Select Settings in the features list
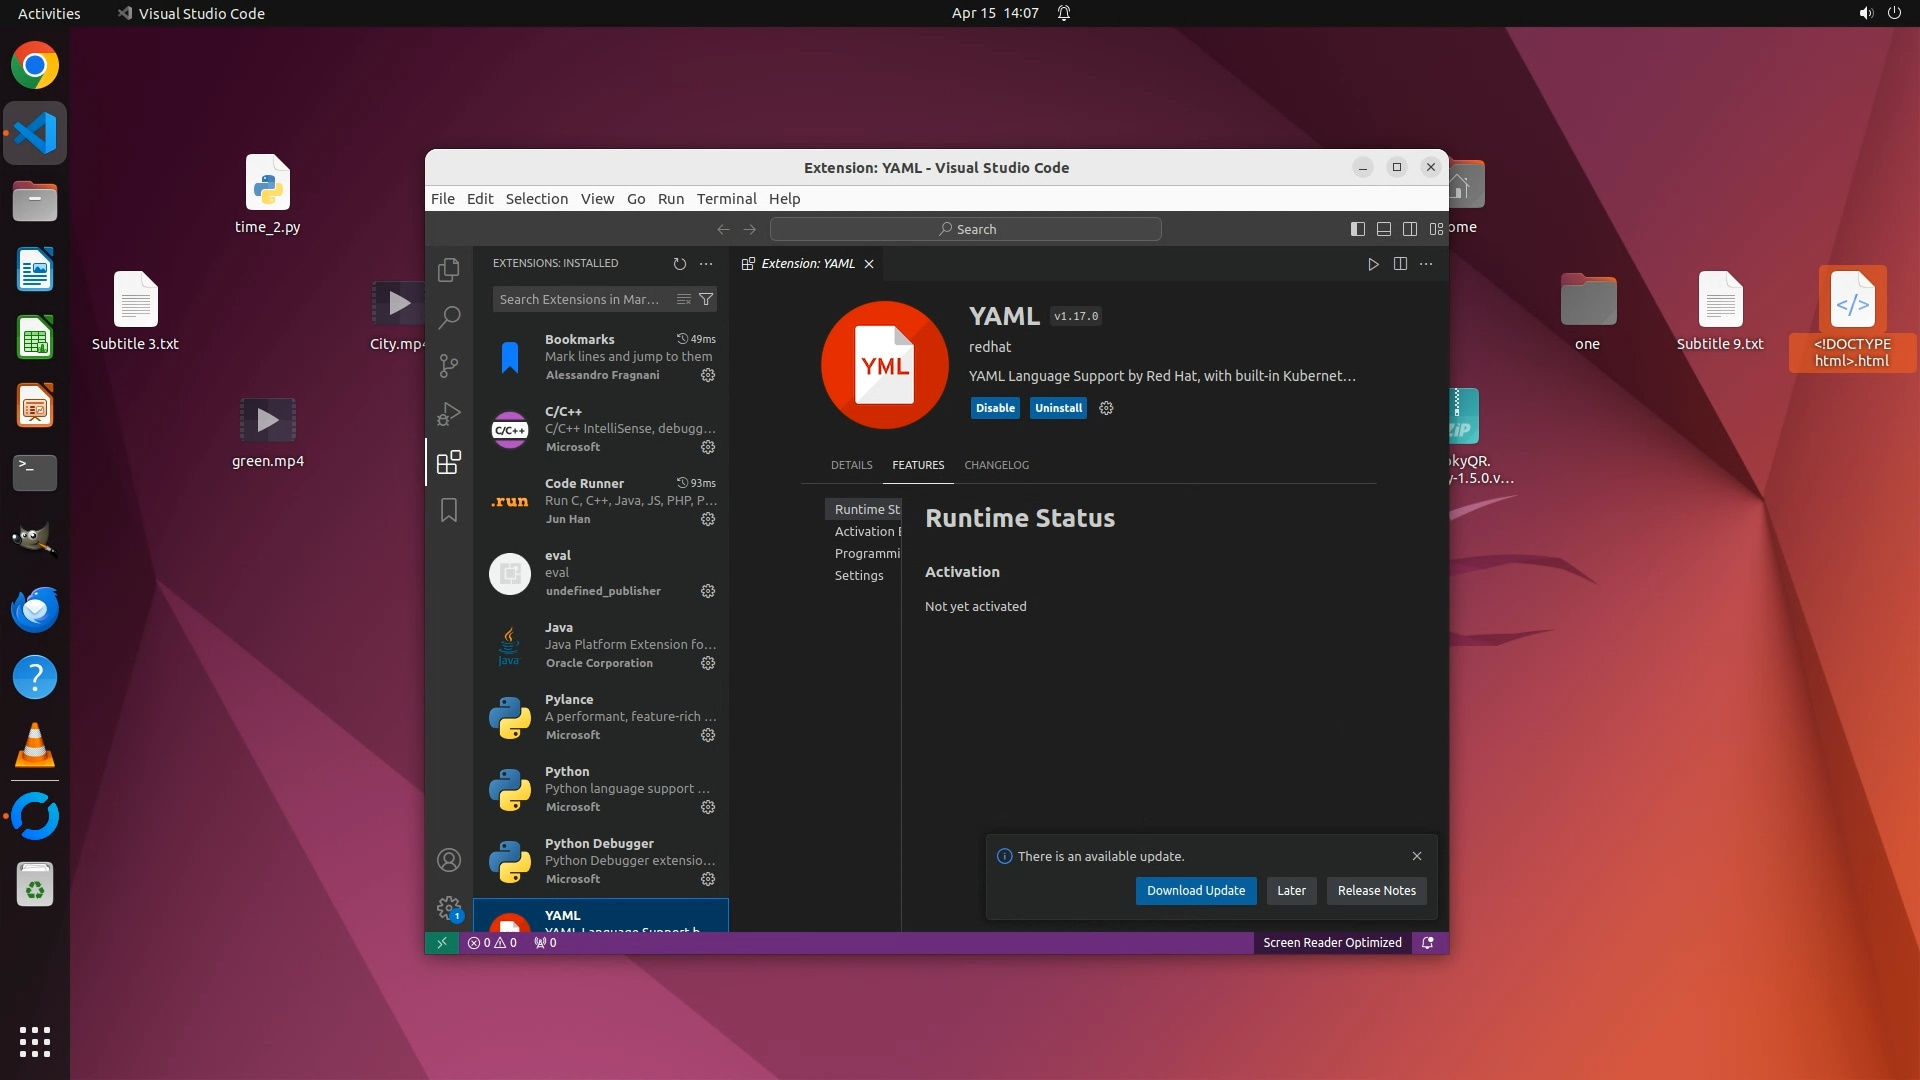 tap(859, 576)
